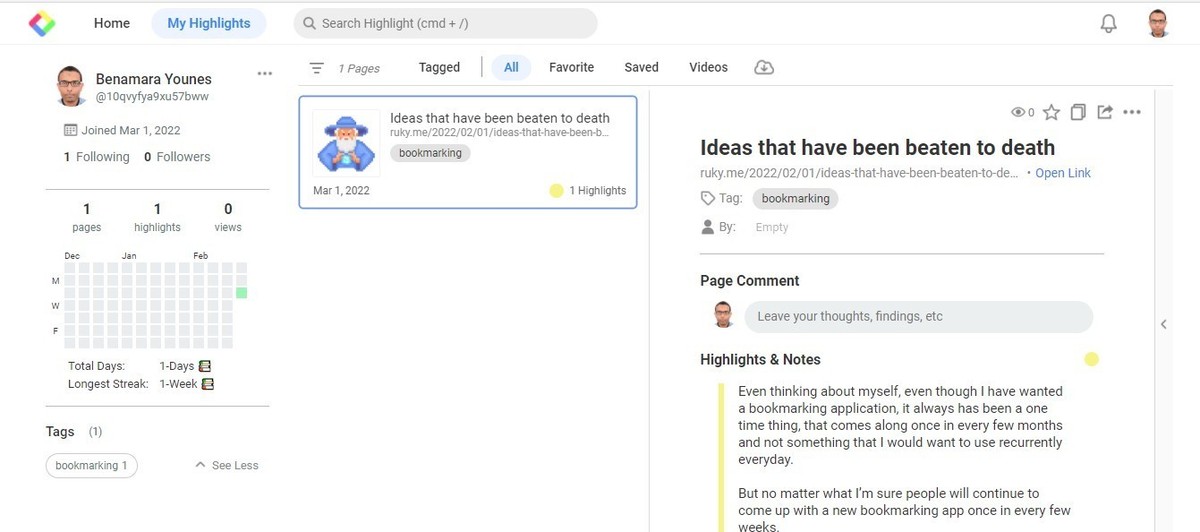
Task: Click the share/export icon
Action: point(1105,112)
